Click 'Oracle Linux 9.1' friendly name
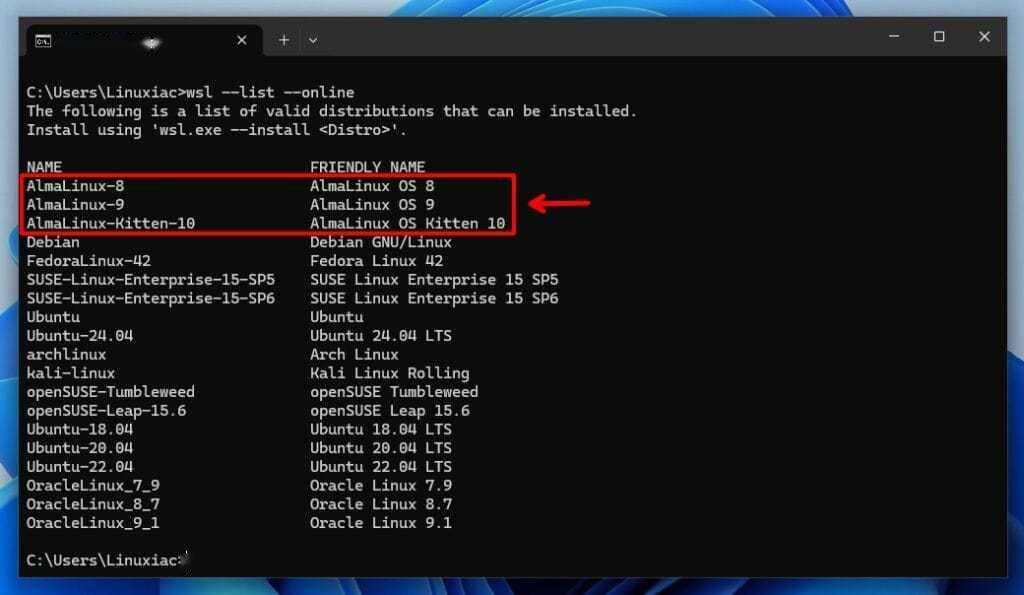The height and width of the screenshot is (595, 1024). click(381, 523)
